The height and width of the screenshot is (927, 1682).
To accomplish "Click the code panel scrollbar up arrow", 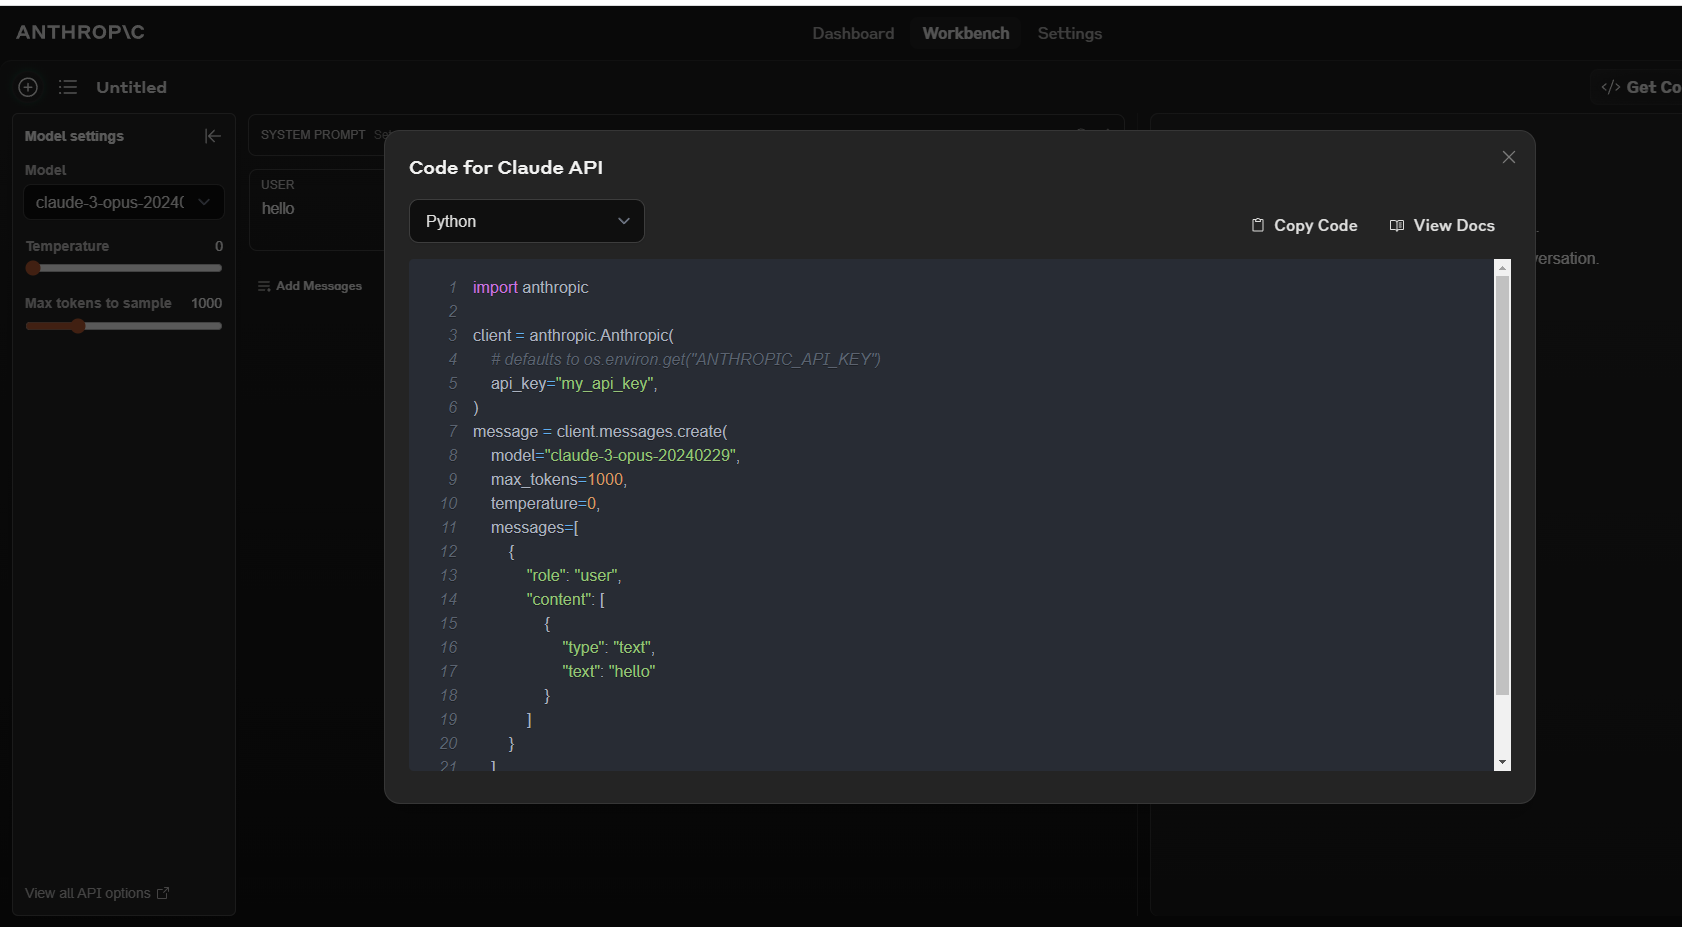I will (x=1502, y=268).
